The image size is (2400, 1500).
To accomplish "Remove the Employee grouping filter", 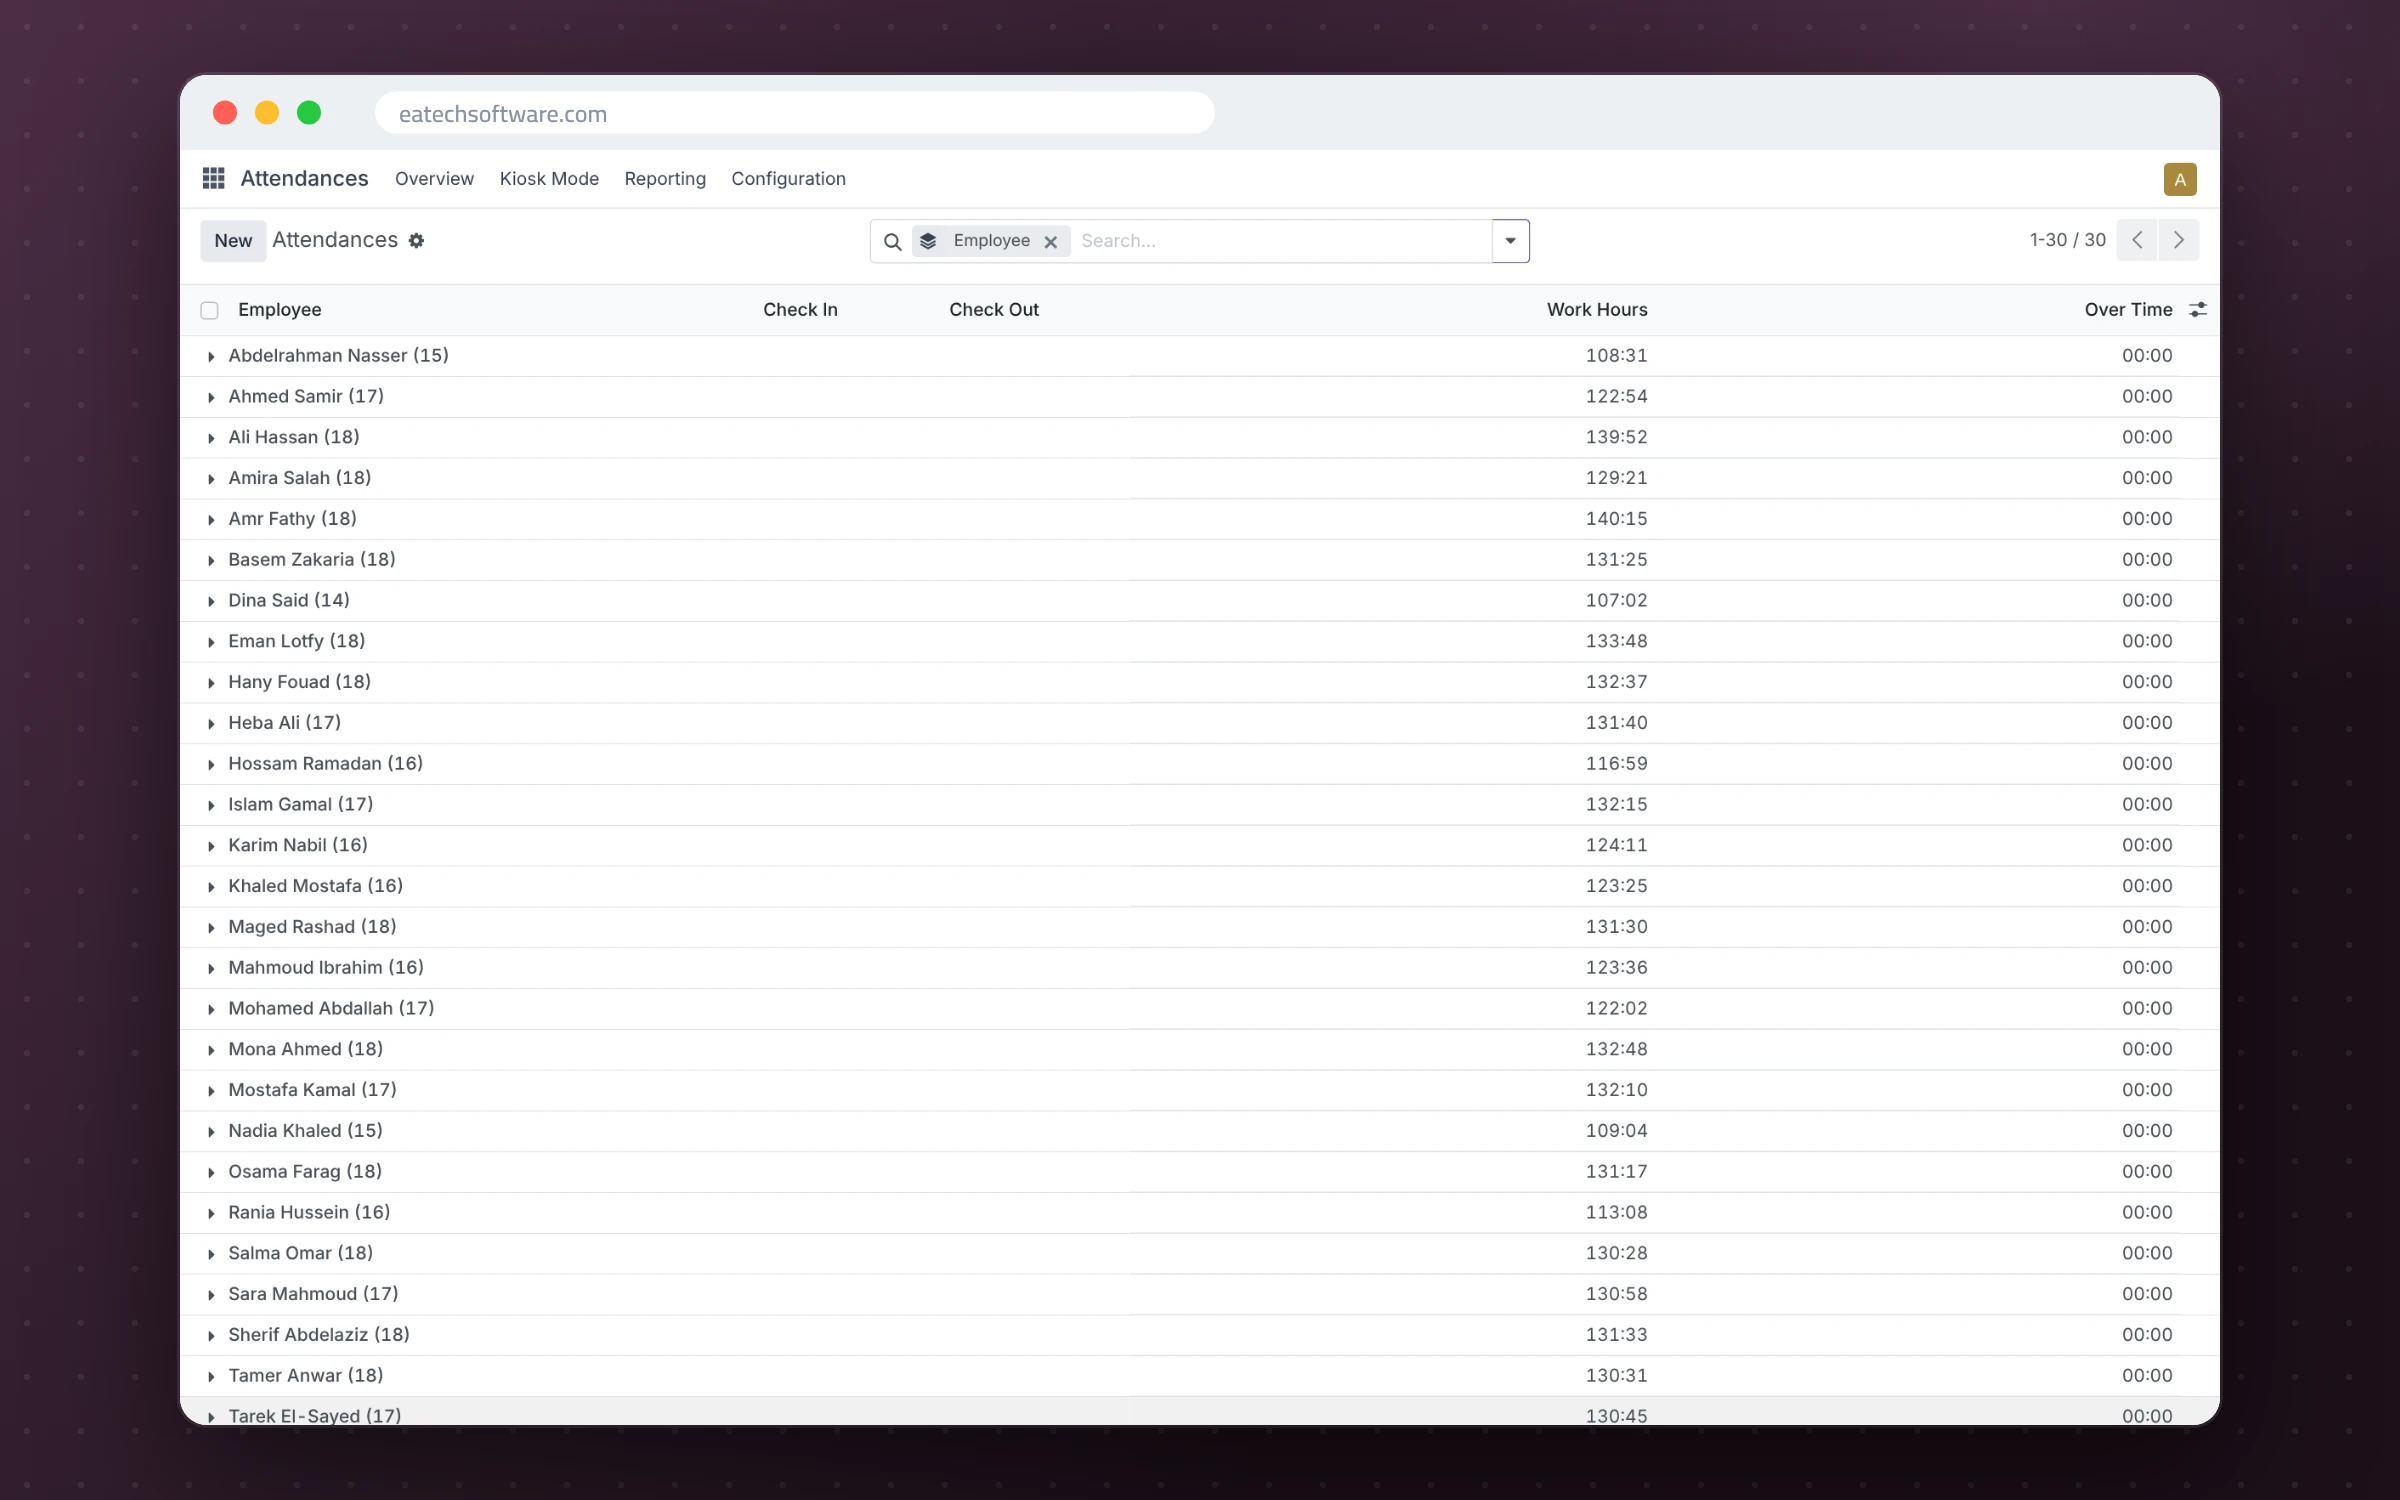I will pyautogui.click(x=1051, y=242).
